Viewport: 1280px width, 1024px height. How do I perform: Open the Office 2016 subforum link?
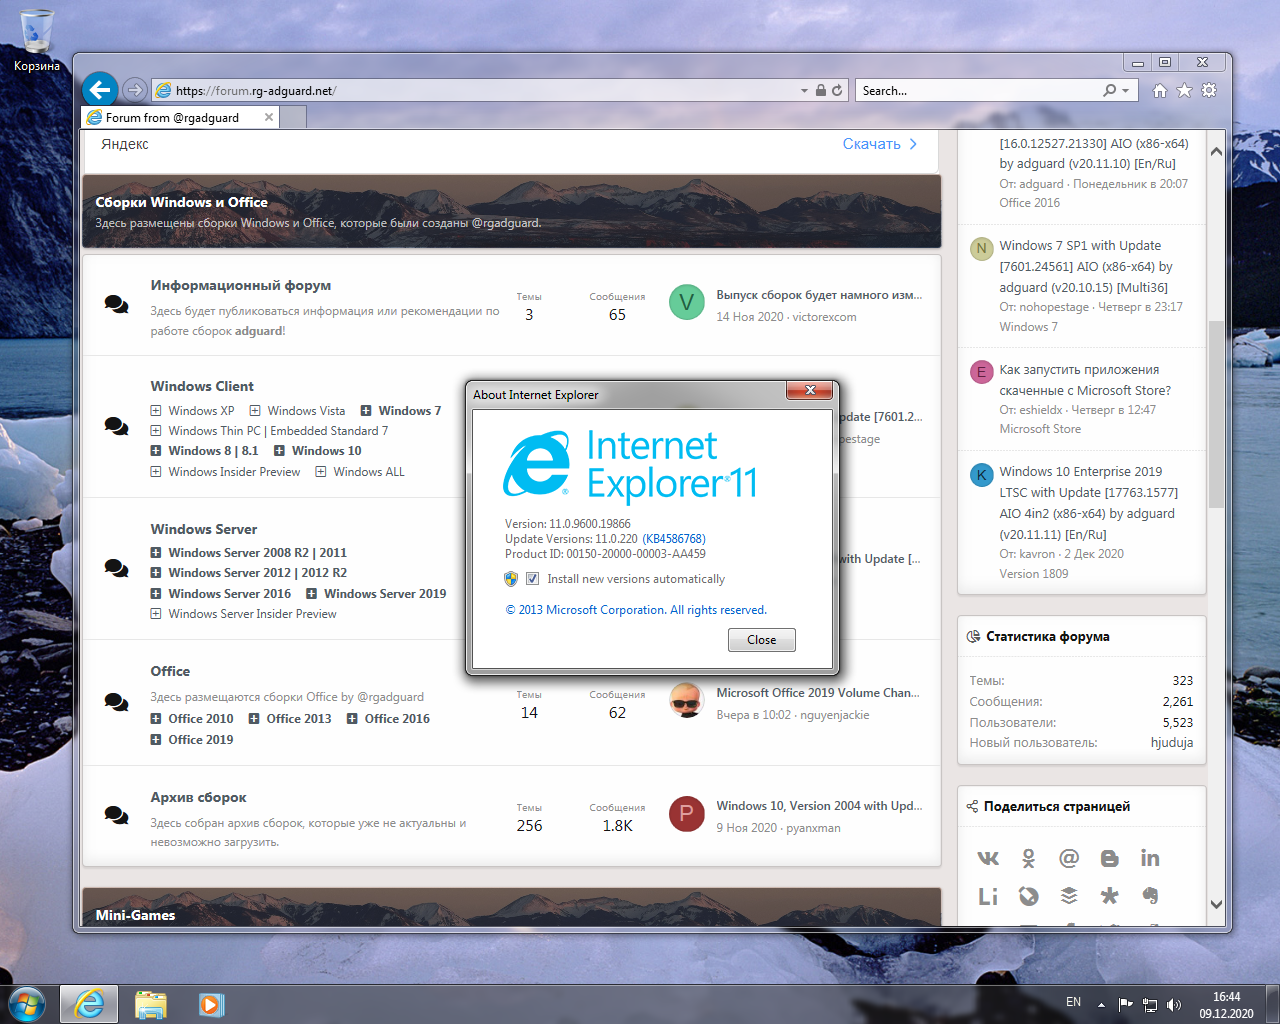pyautogui.click(x=397, y=718)
